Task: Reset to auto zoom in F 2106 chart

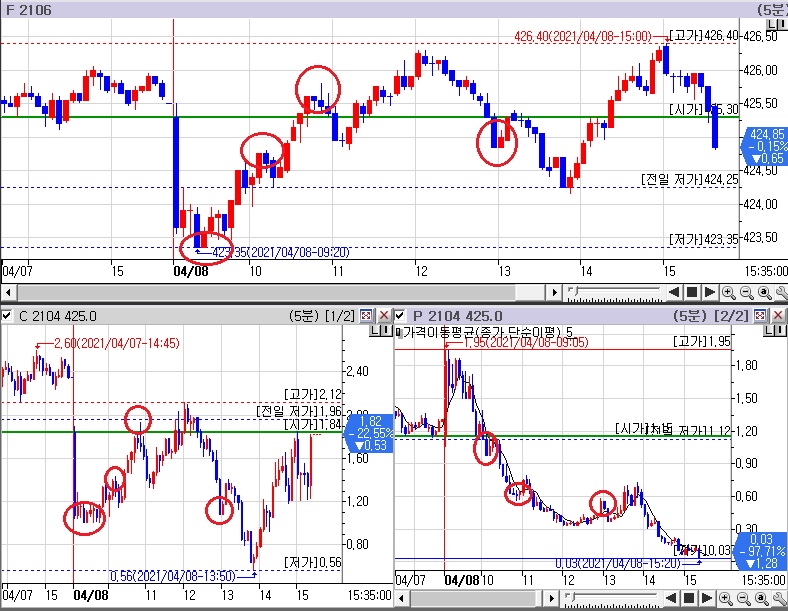Action: pos(764,292)
